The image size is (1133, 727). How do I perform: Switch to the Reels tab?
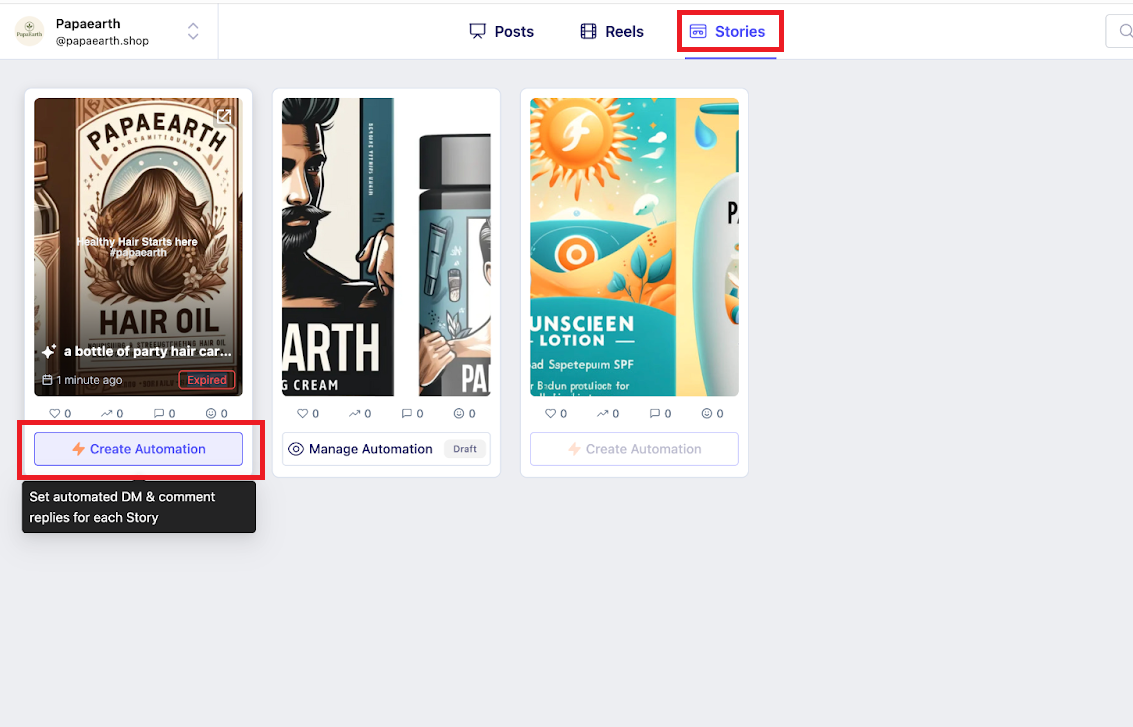pyautogui.click(x=611, y=32)
